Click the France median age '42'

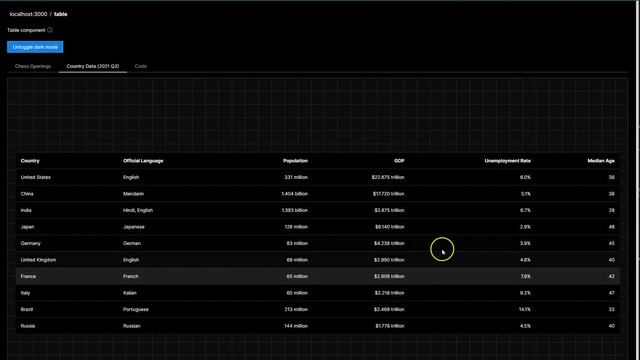611,276
